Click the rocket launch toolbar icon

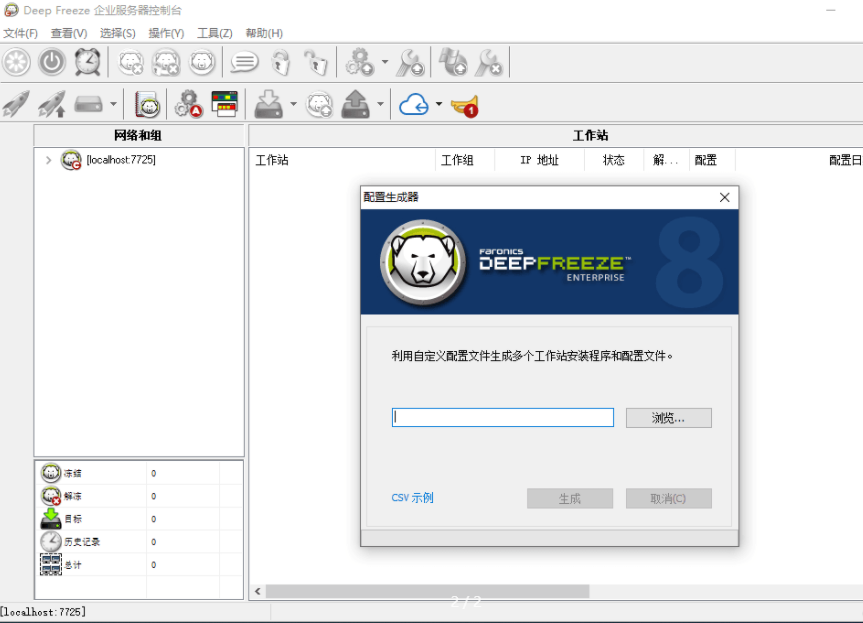(16, 104)
